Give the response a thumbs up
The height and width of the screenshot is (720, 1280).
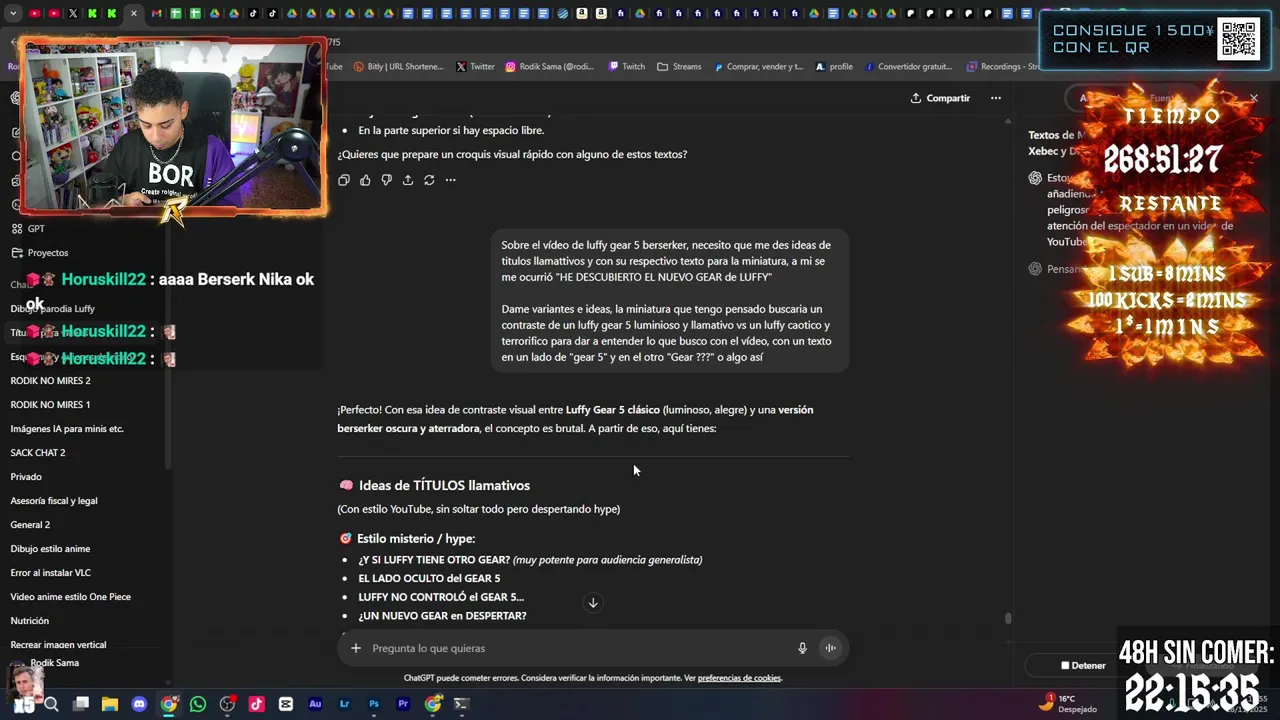(365, 180)
